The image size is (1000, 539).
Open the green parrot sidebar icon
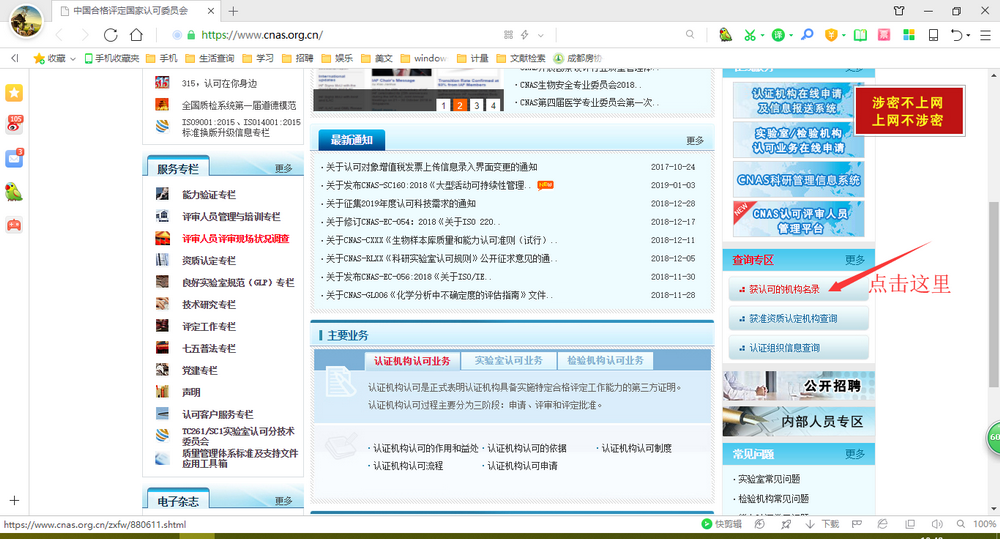[14, 192]
